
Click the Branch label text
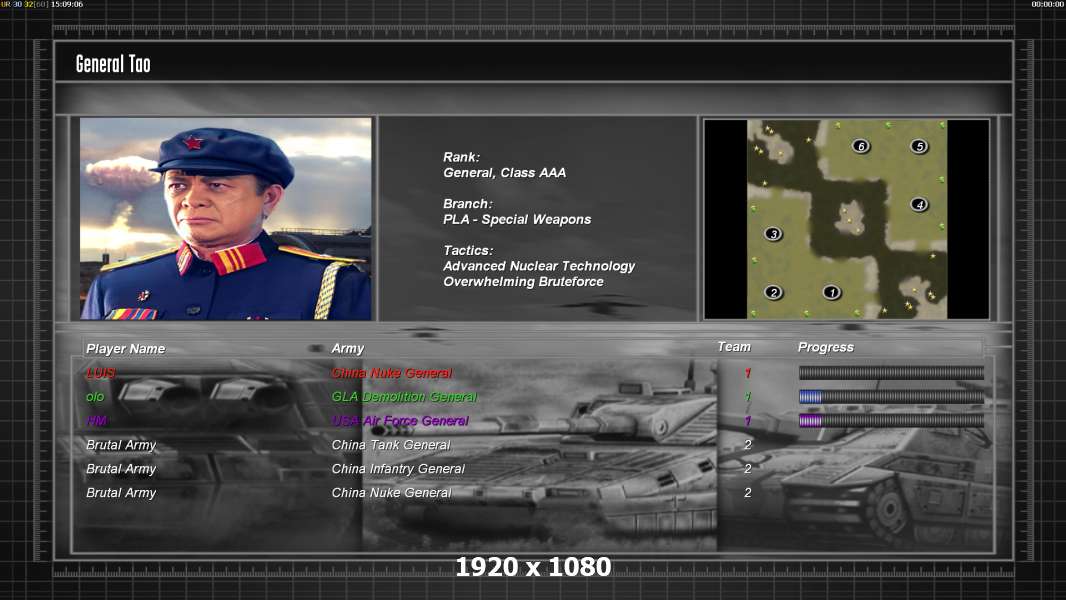[468, 204]
